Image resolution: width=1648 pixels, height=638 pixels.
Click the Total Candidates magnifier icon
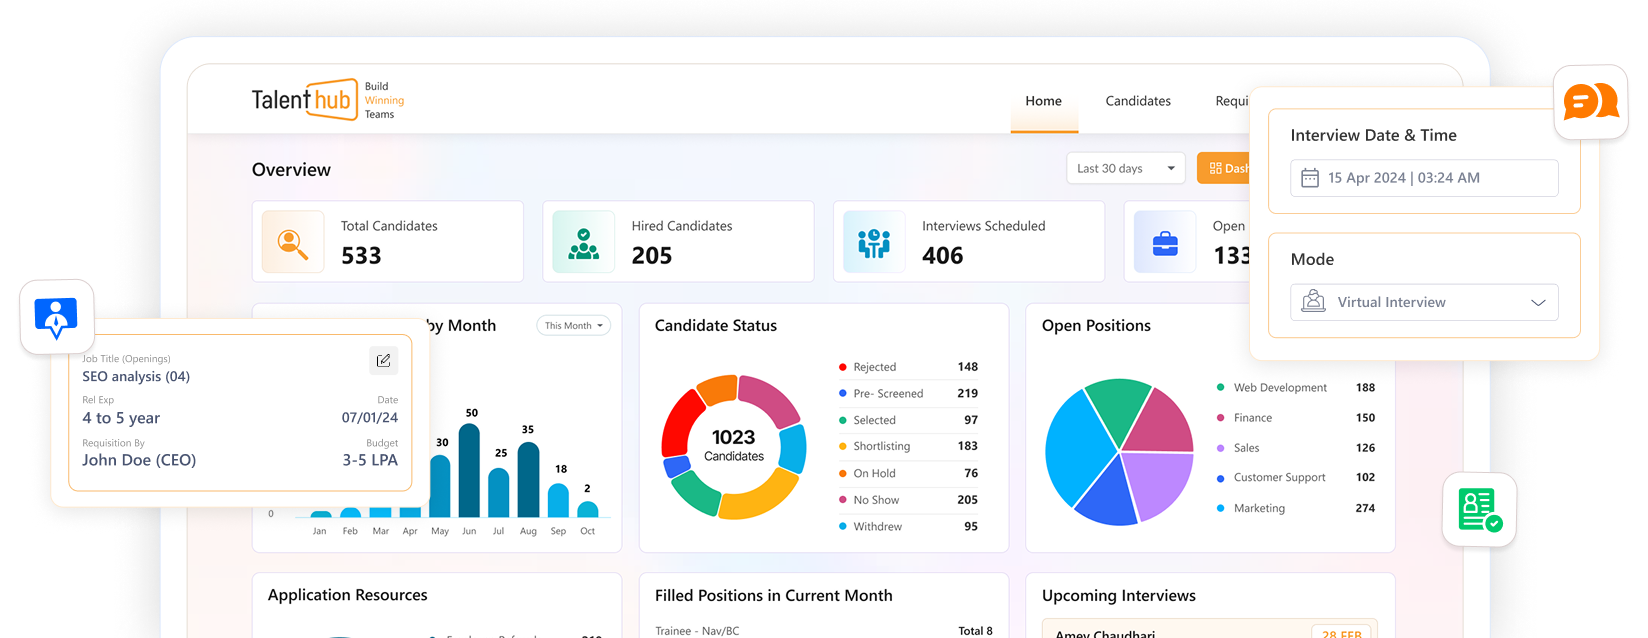click(293, 242)
